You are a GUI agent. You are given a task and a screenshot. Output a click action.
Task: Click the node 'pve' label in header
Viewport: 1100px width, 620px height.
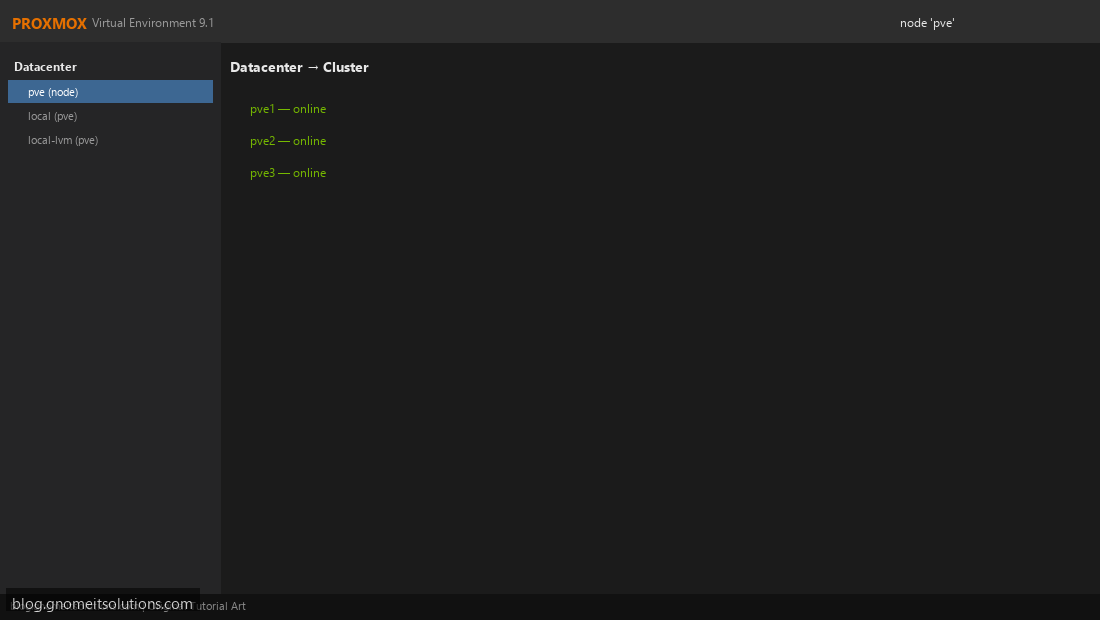[x=927, y=23]
